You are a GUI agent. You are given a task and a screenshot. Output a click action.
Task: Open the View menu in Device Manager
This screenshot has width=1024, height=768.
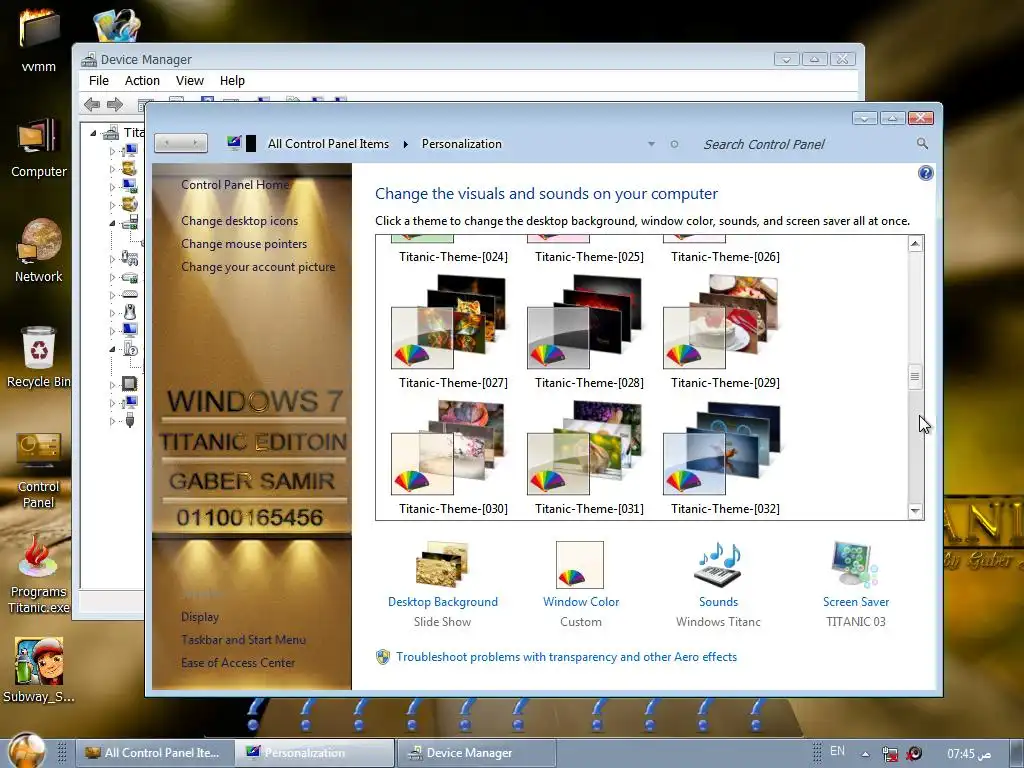189,80
